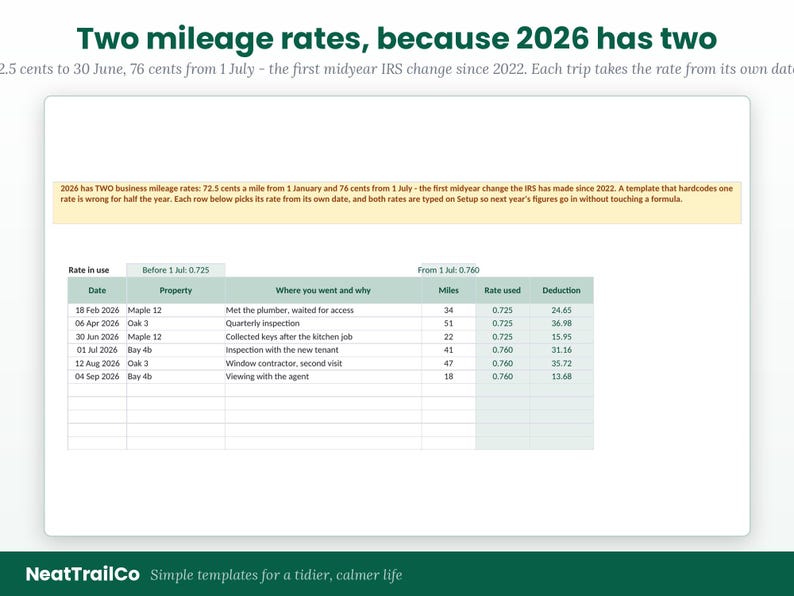Click the deduction value 13.68
The image size is (794, 596).
[562, 376]
